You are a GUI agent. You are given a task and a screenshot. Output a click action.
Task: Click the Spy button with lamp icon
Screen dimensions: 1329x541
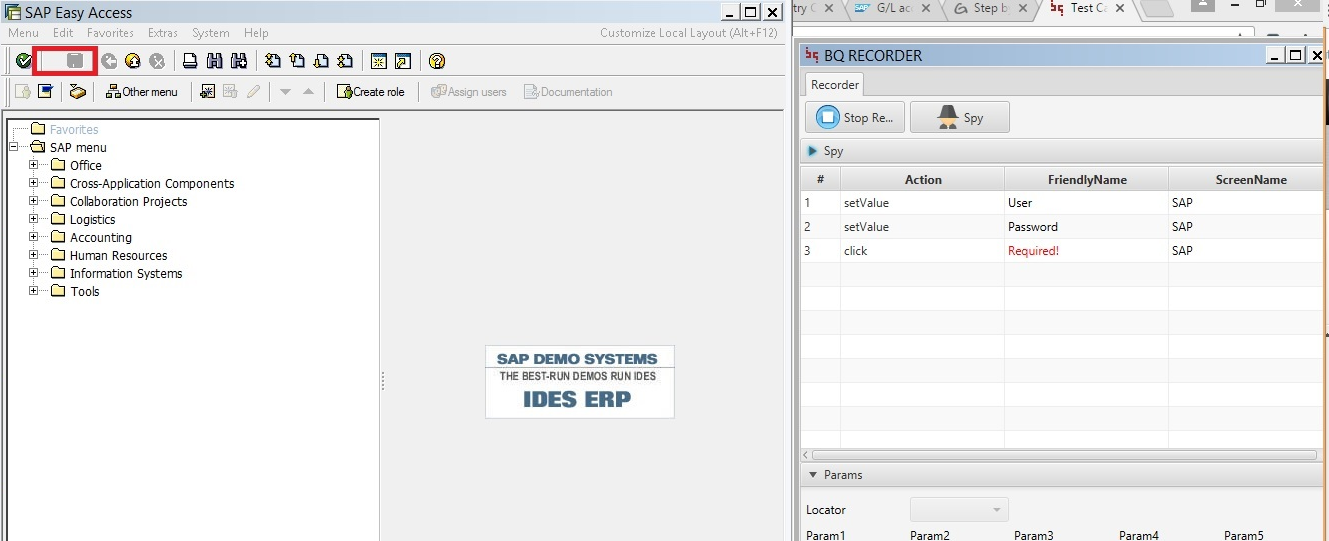(960, 117)
